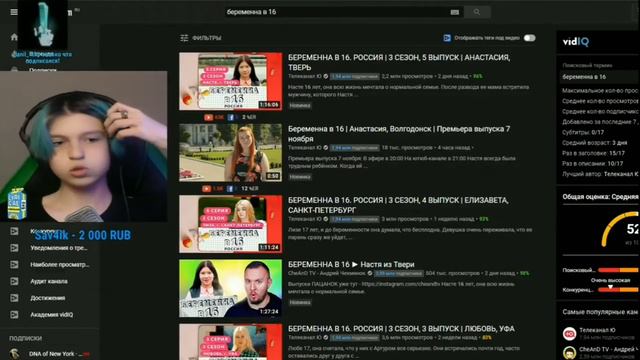This screenshot has height=360, width=640.
Task: Open the hamburger guide menu
Action: 13,12
